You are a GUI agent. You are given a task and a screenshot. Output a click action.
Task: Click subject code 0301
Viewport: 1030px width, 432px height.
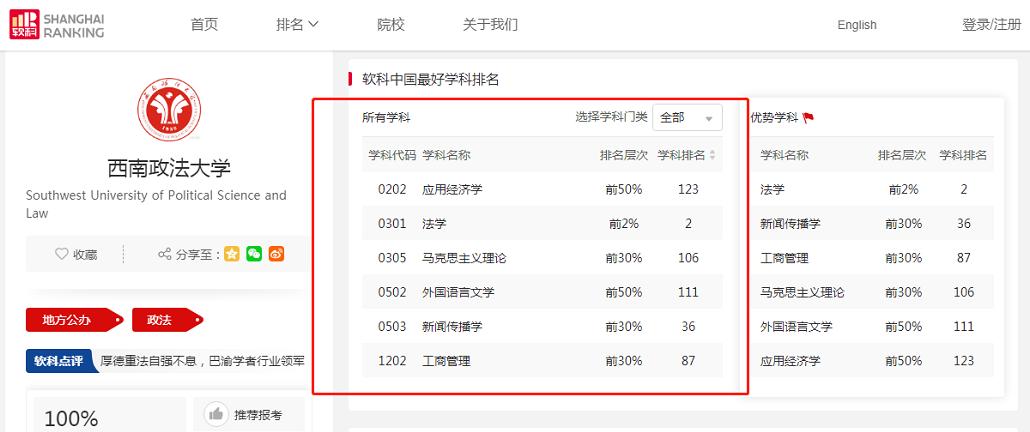392,224
